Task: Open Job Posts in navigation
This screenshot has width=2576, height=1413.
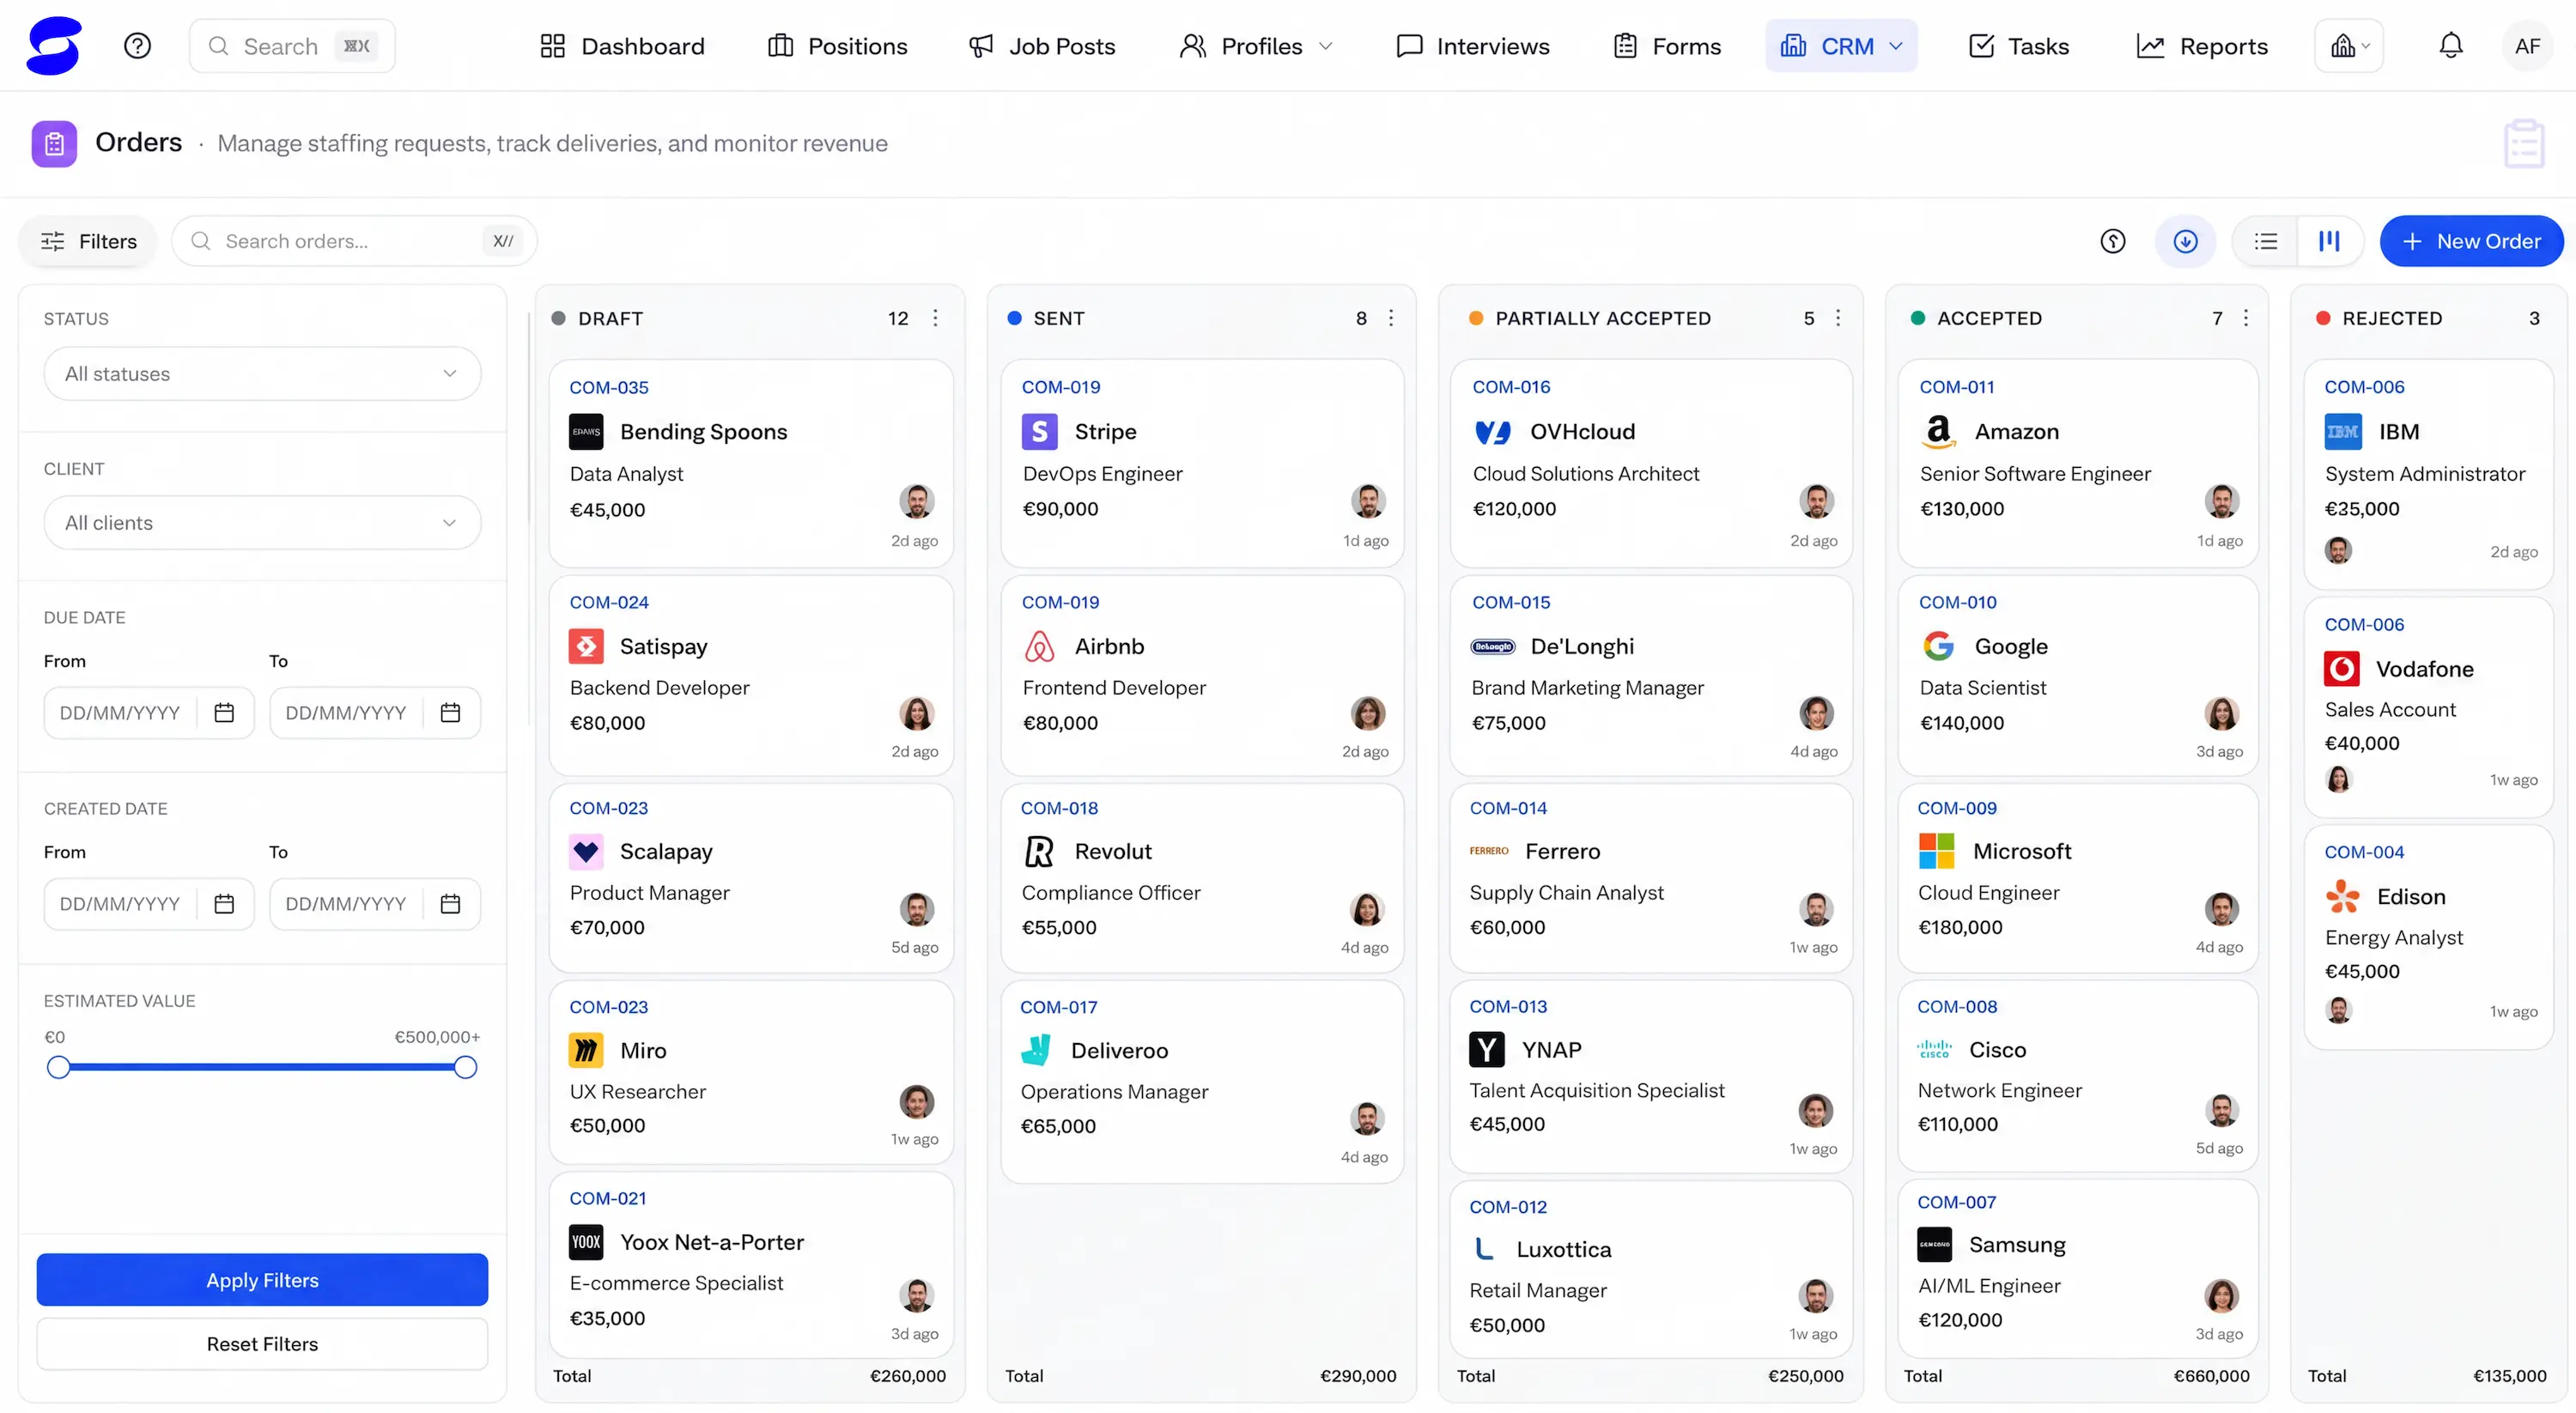Action: [1042, 46]
